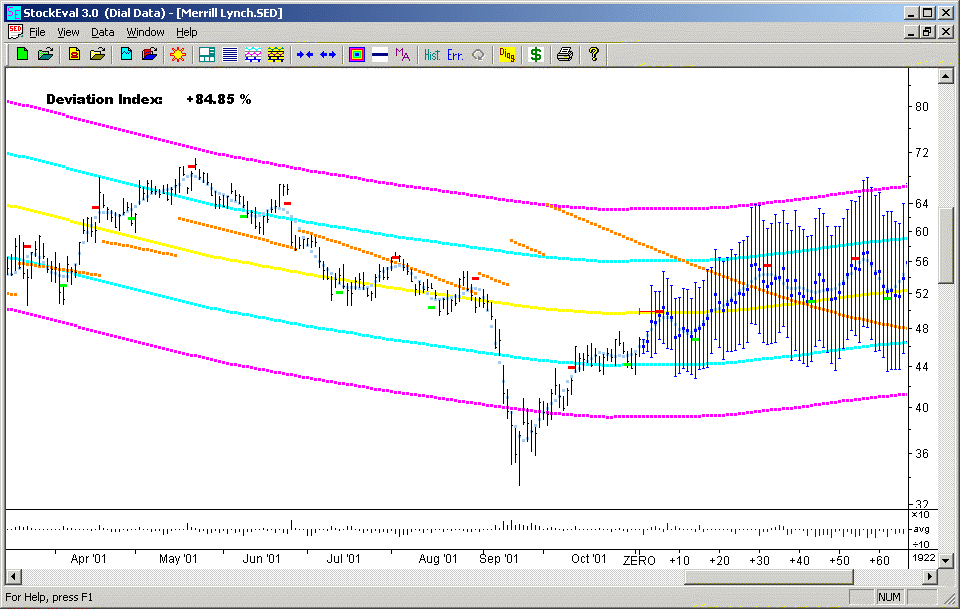The image size is (960, 609).
Task: Click the horizontal scrollbar right arrow
Action: coord(931,576)
